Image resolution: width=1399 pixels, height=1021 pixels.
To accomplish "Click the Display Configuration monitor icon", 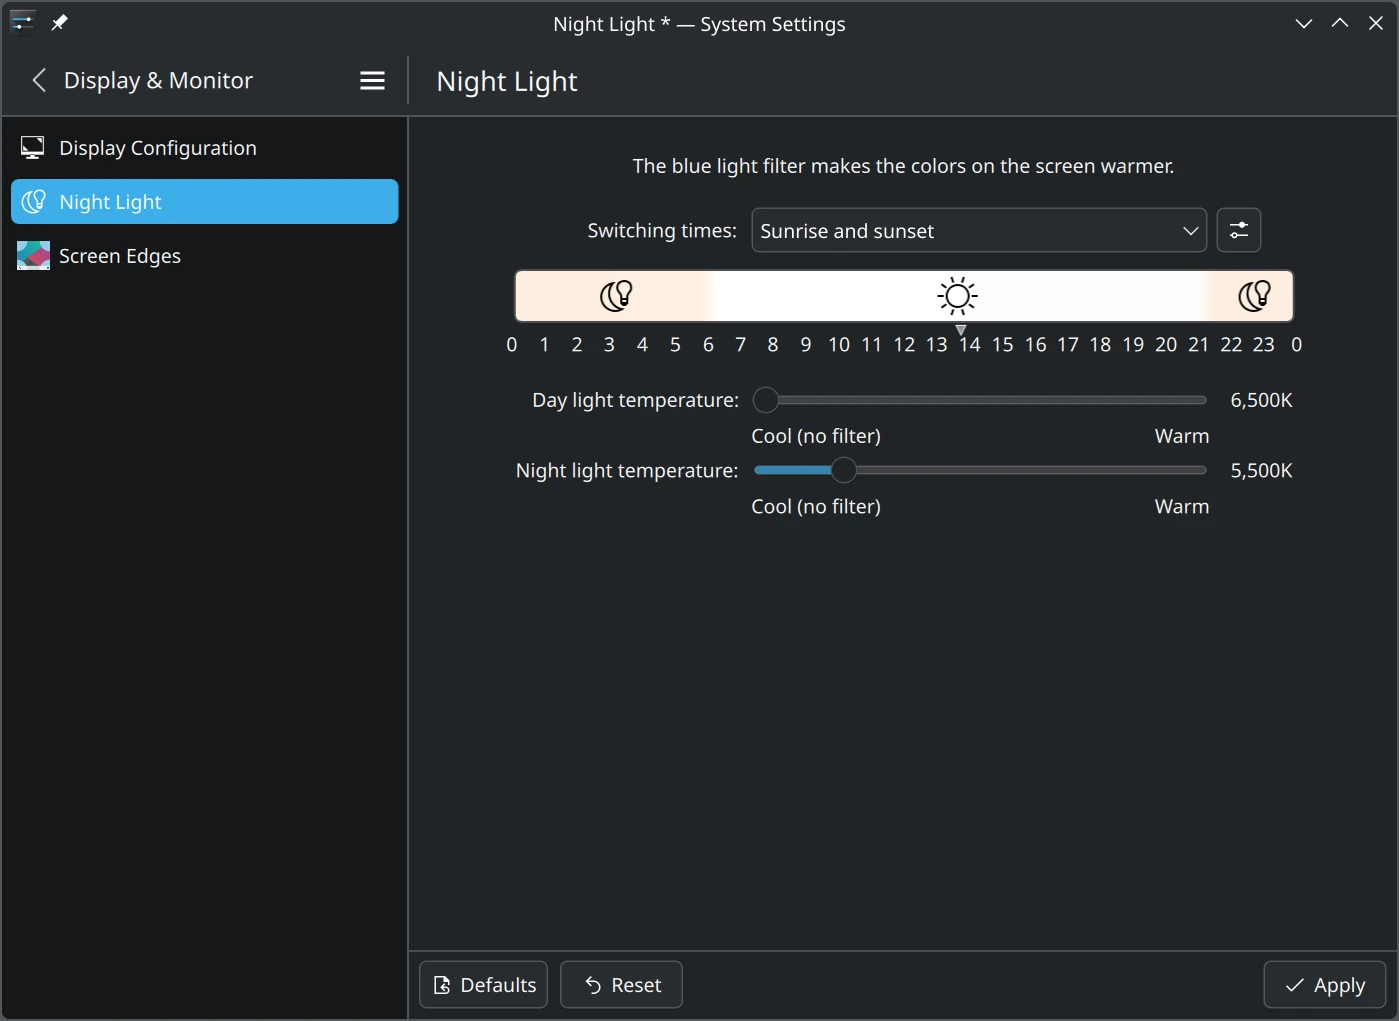I will (32, 148).
